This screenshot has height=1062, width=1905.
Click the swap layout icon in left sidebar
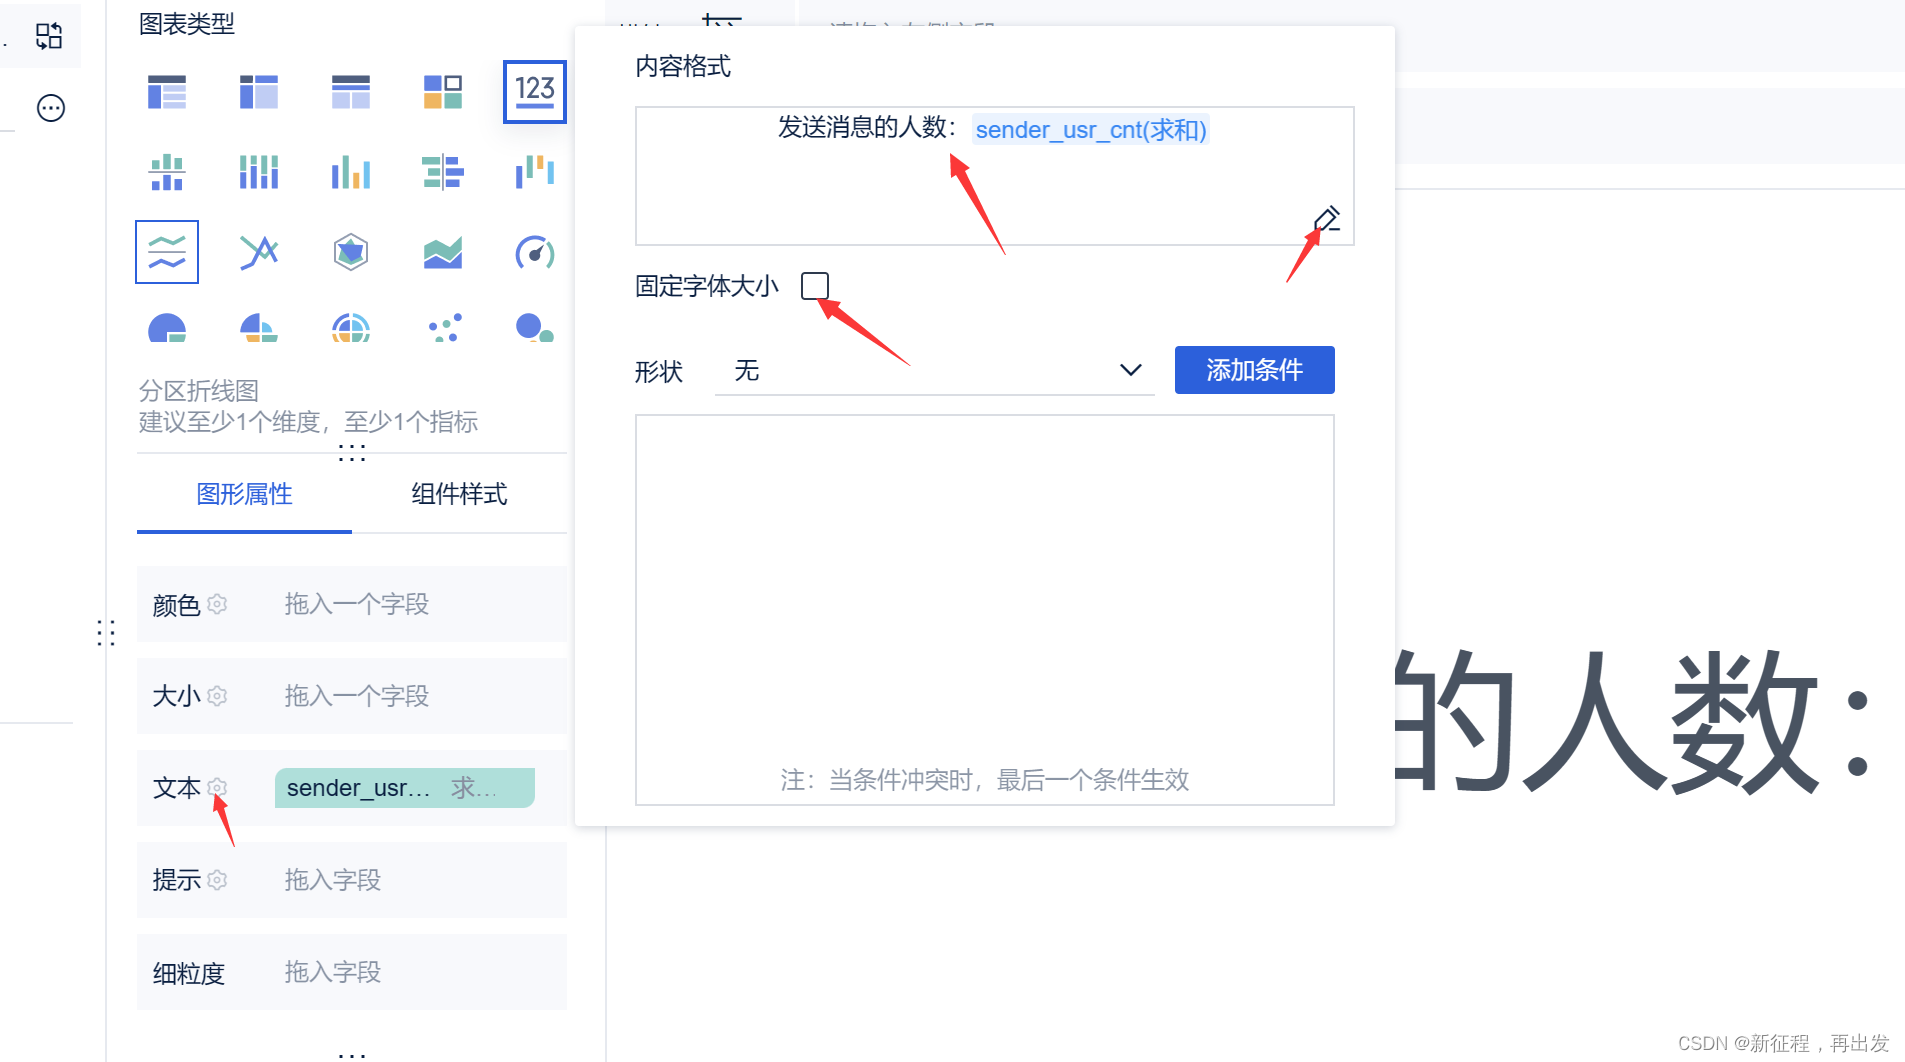[49, 36]
